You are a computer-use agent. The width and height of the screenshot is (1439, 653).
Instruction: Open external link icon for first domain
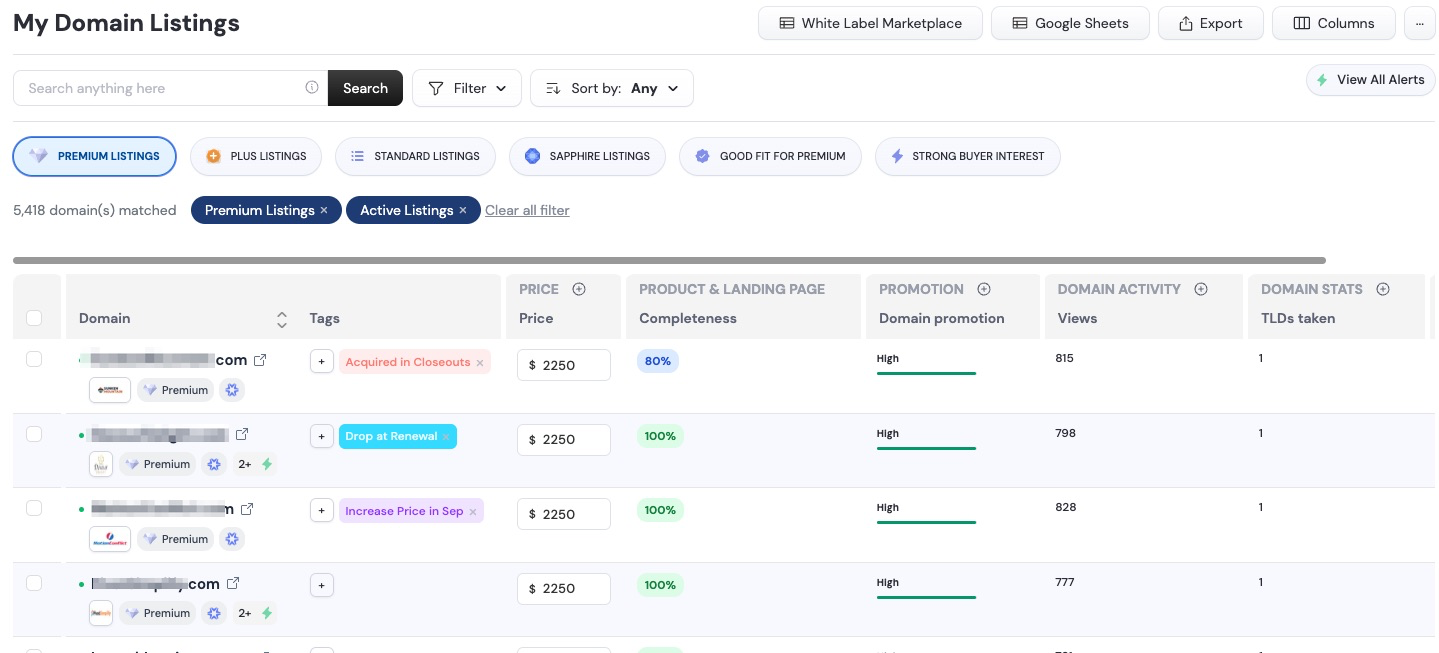click(260, 360)
